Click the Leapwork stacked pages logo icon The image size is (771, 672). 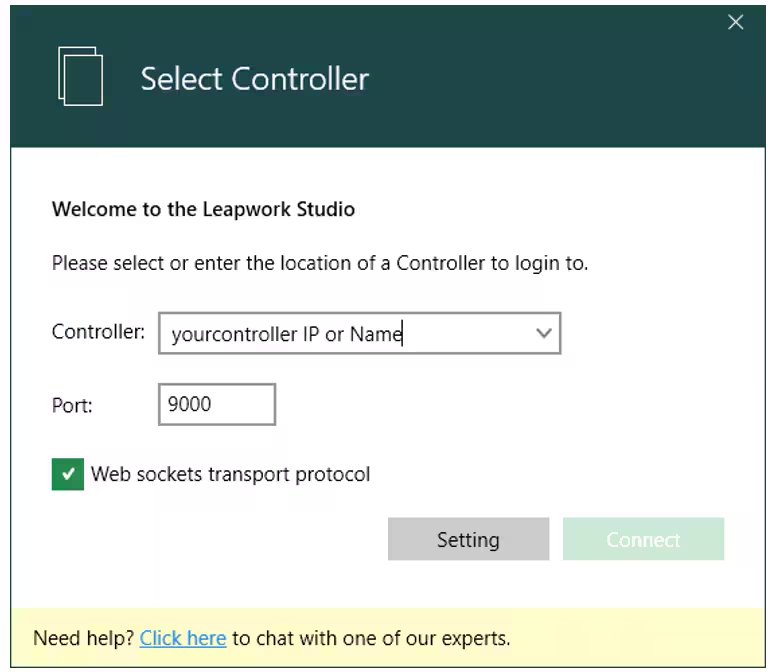81,76
